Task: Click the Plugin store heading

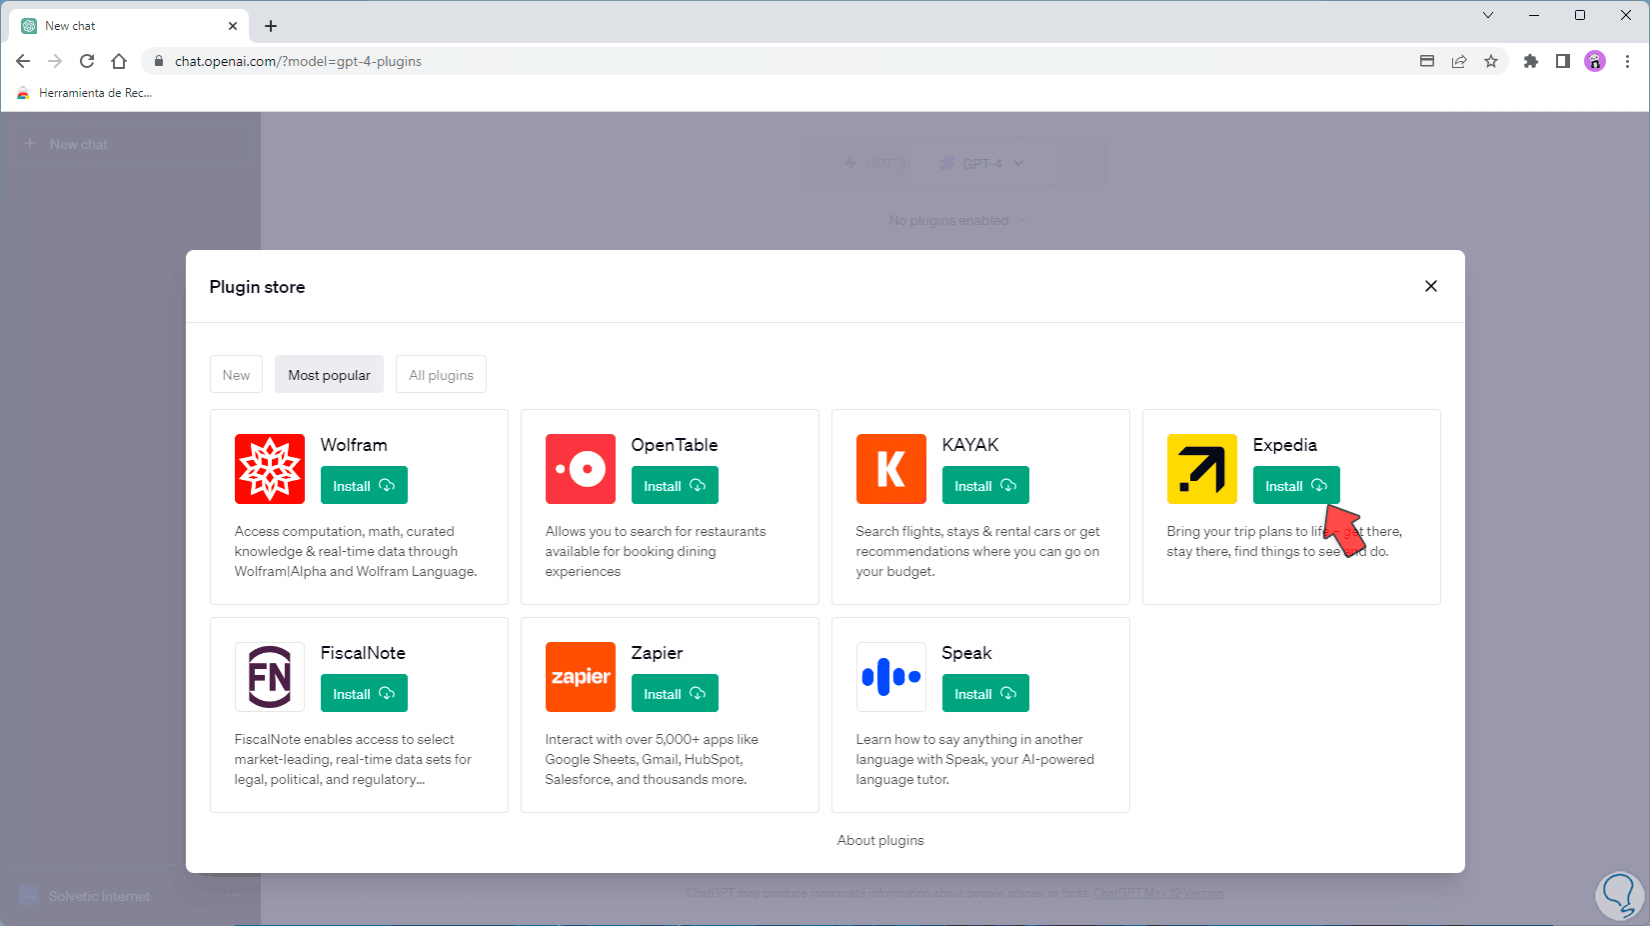Action: 257,287
